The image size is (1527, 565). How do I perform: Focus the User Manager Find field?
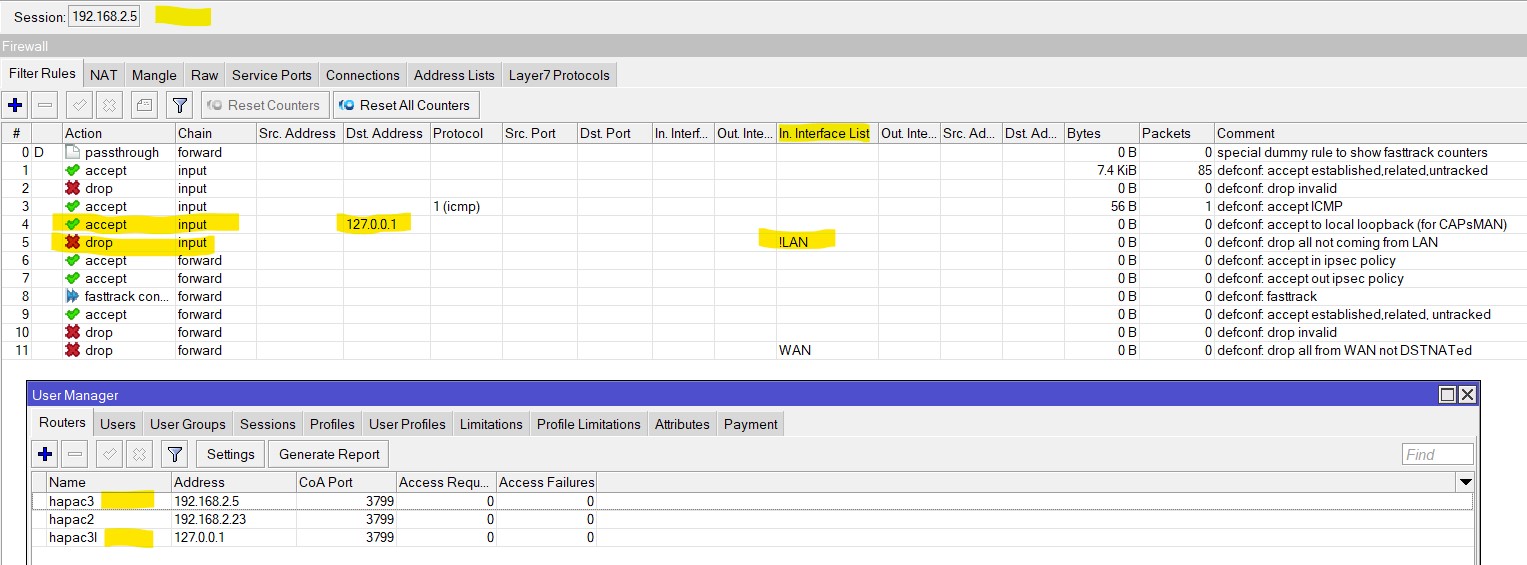[1438, 454]
